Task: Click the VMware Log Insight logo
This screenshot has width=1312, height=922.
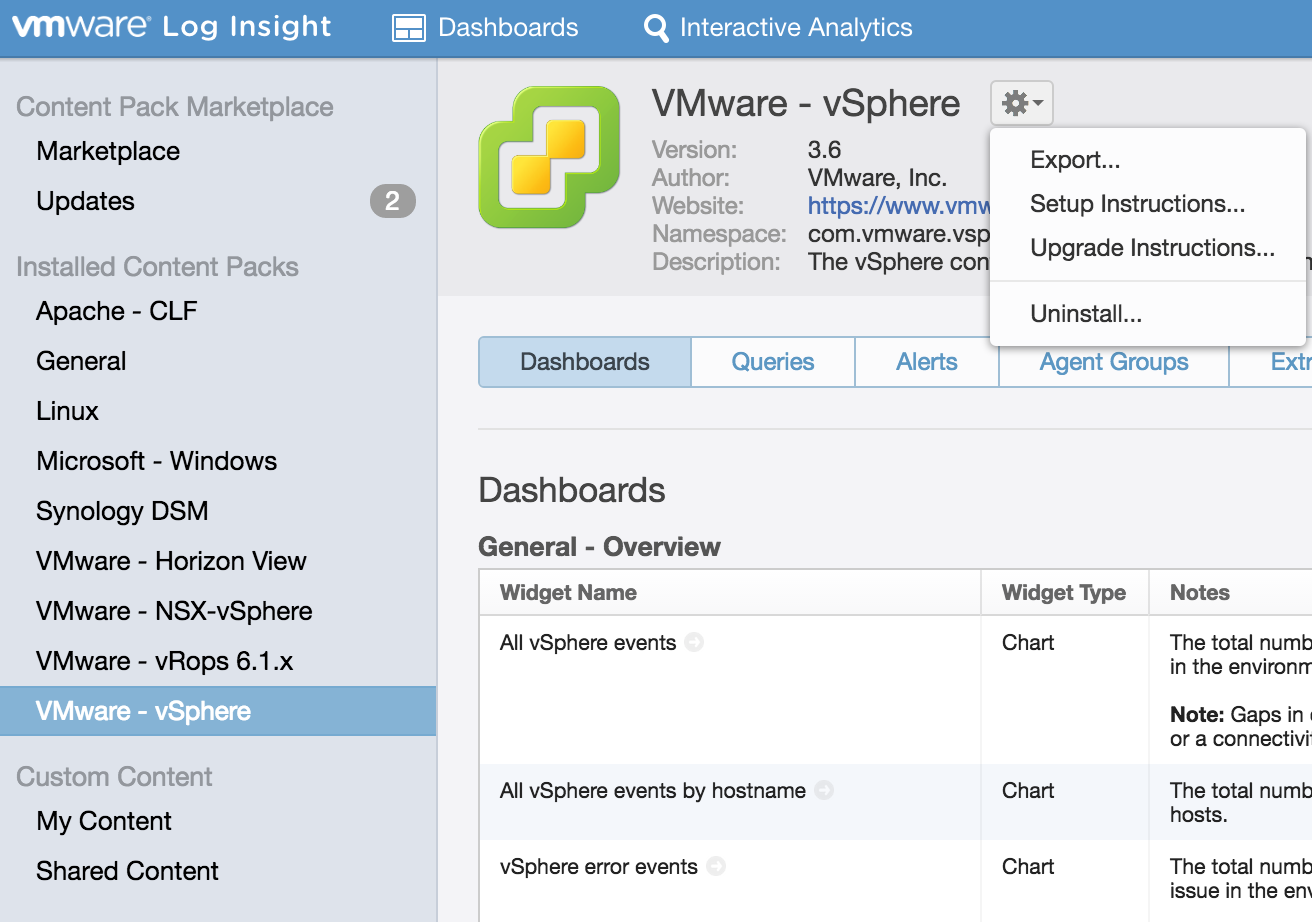Action: (171, 27)
